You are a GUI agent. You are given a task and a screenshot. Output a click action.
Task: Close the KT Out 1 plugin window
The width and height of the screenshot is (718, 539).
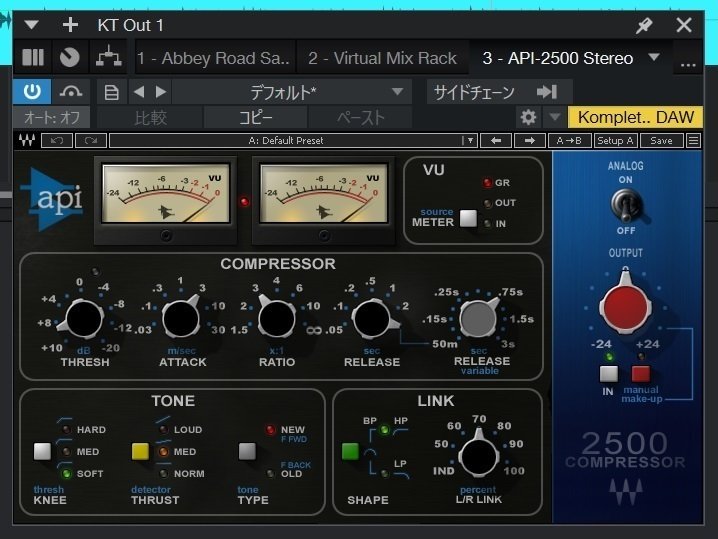click(684, 25)
